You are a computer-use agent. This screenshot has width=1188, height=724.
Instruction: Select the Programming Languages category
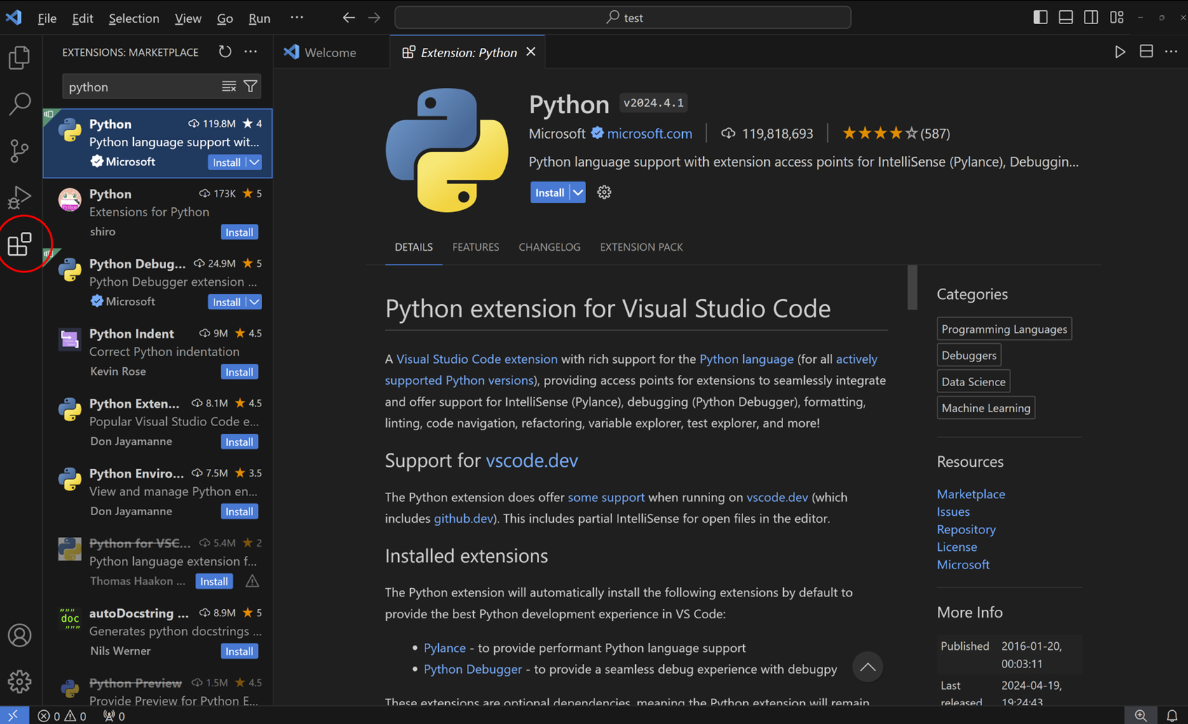point(1004,329)
